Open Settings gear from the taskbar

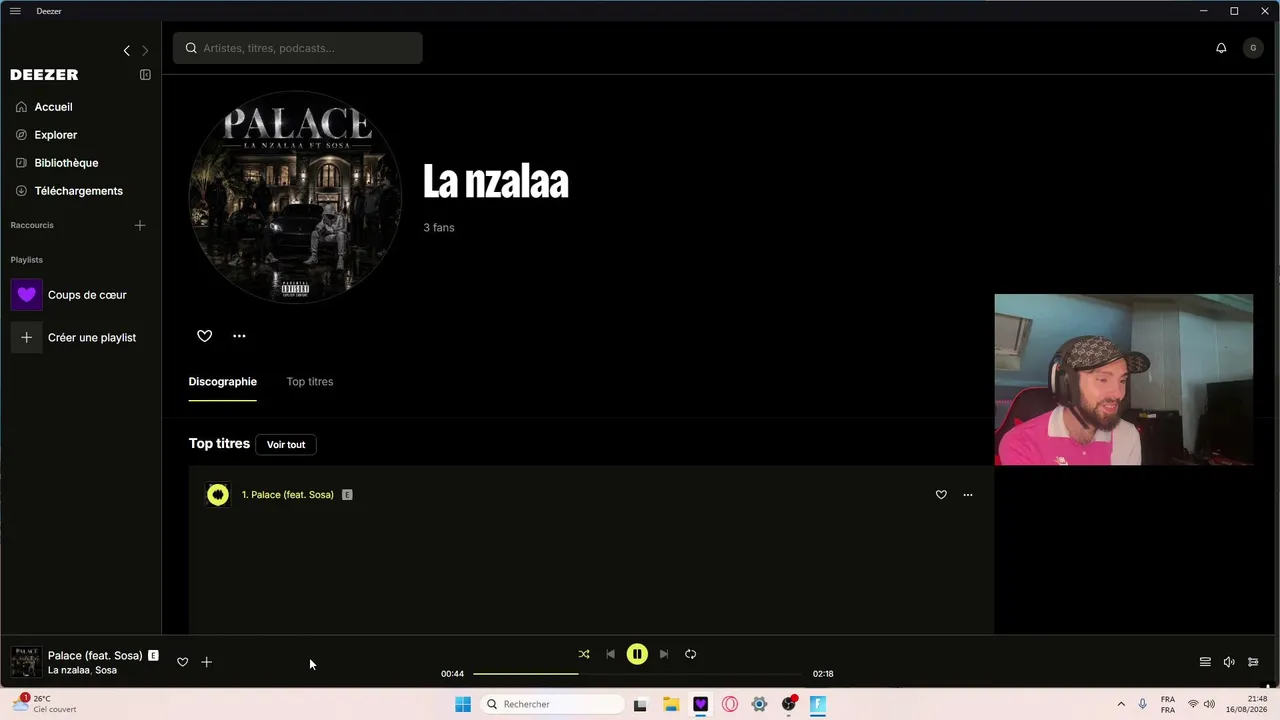[759, 704]
